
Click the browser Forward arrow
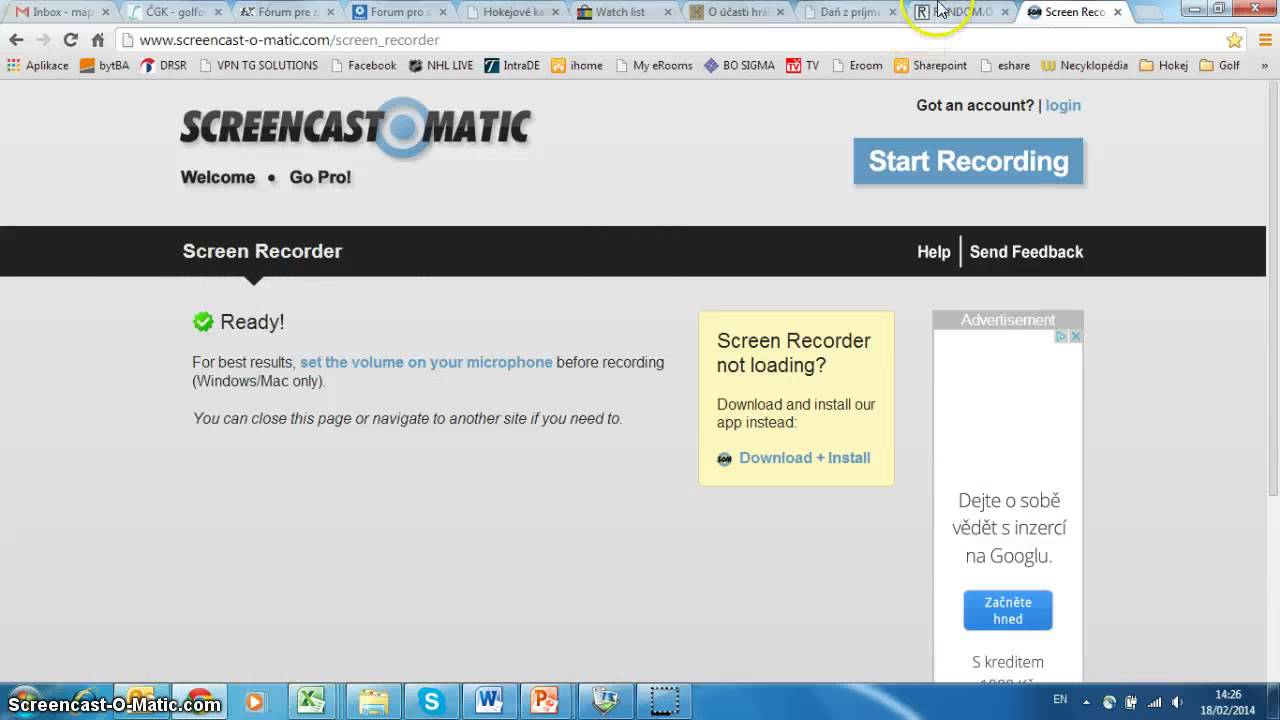pos(43,40)
